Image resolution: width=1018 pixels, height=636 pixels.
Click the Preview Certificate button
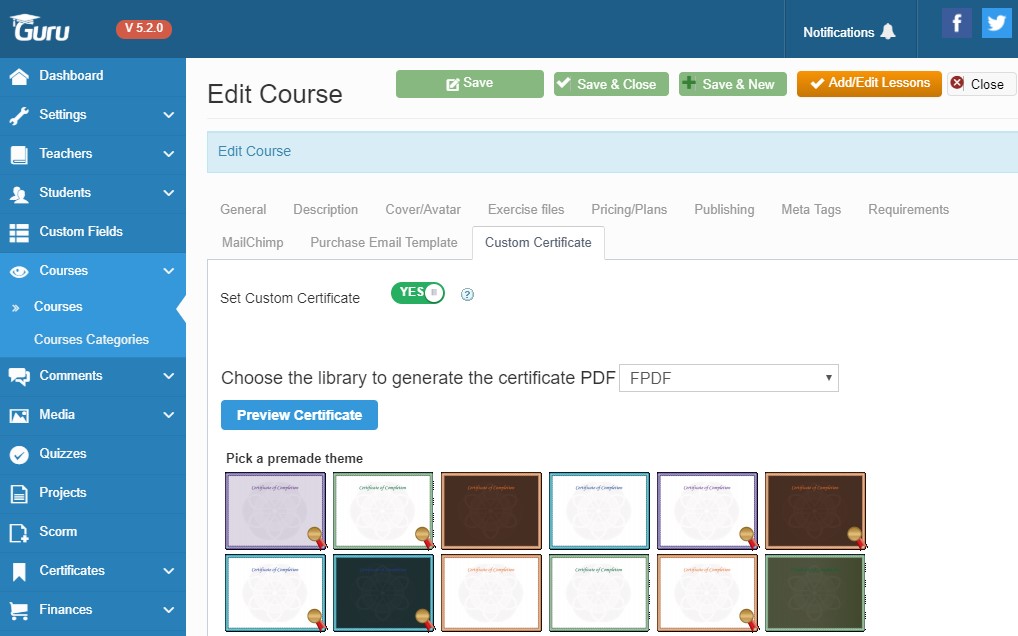coord(299,415)
